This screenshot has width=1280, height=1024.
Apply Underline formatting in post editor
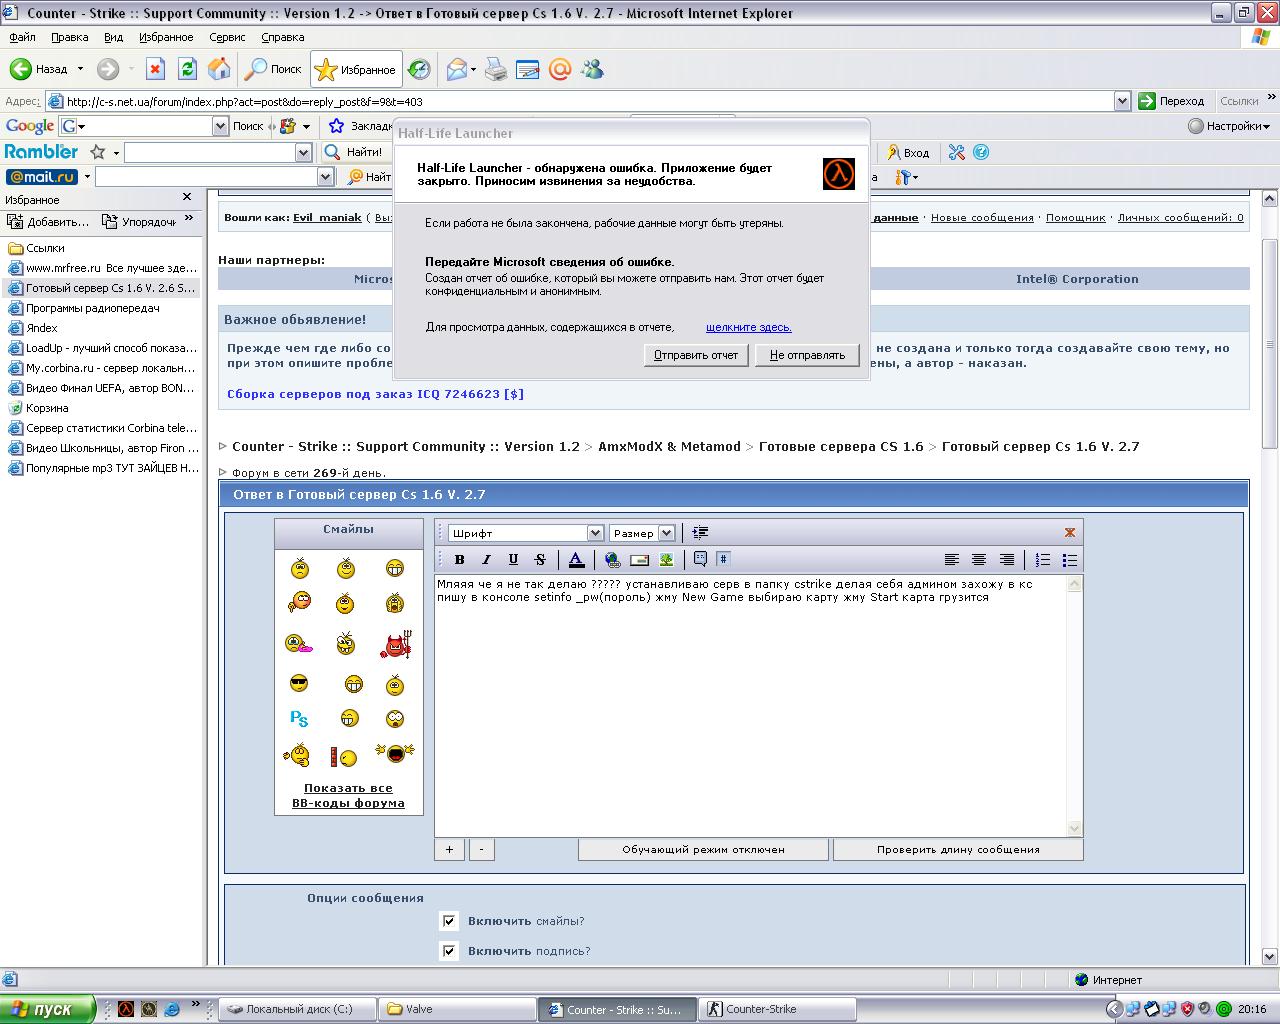pos(513,559)
